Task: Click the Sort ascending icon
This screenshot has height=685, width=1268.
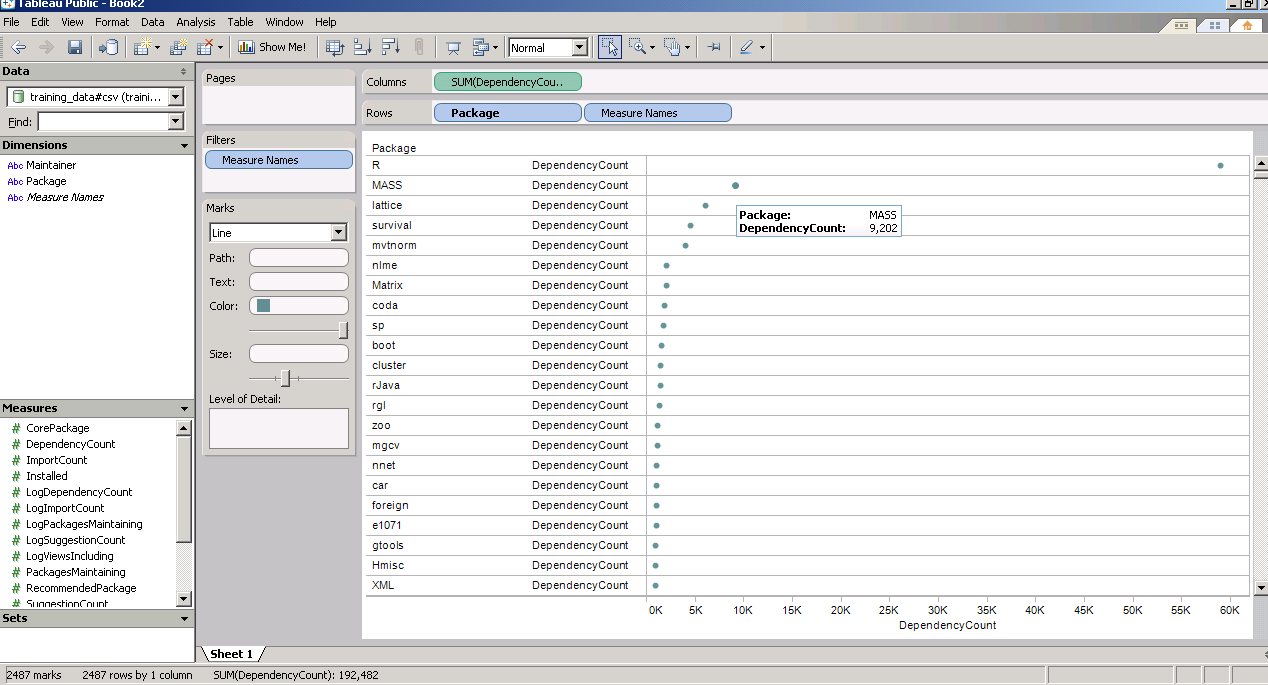Action: point(362,47)
